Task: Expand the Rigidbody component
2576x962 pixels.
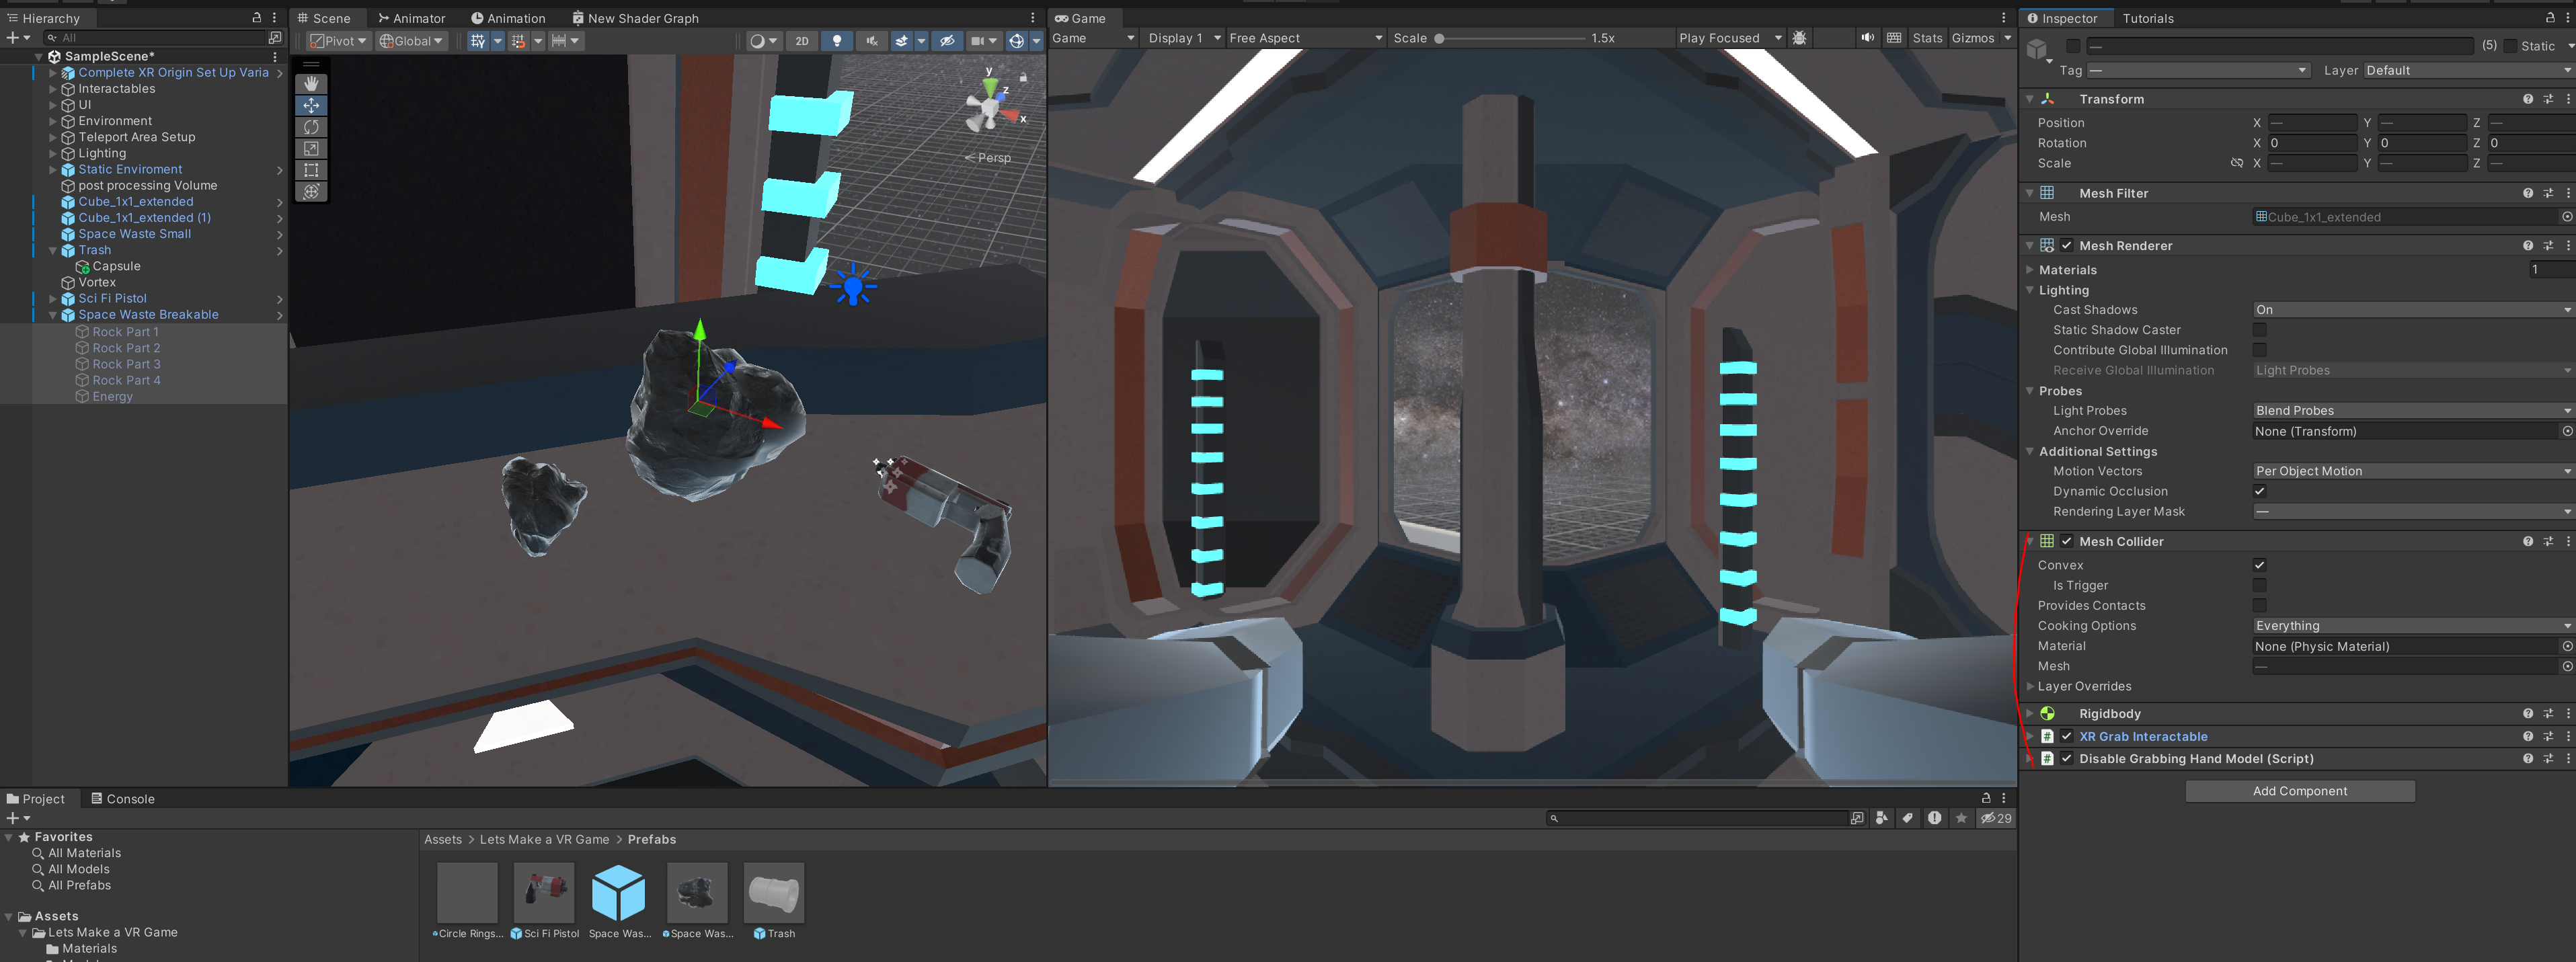Action: 2029,714
